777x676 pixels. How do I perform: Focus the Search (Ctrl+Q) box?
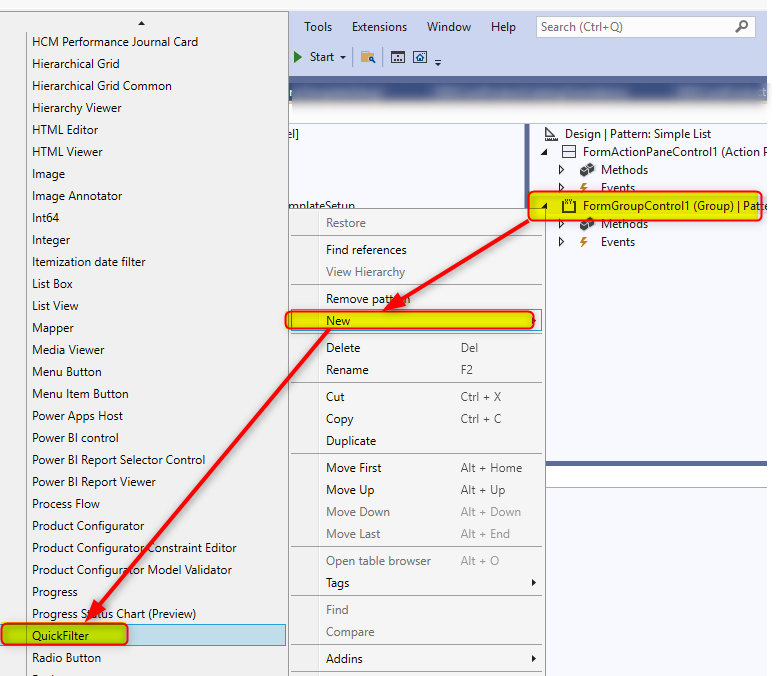[x=645, y=27]
